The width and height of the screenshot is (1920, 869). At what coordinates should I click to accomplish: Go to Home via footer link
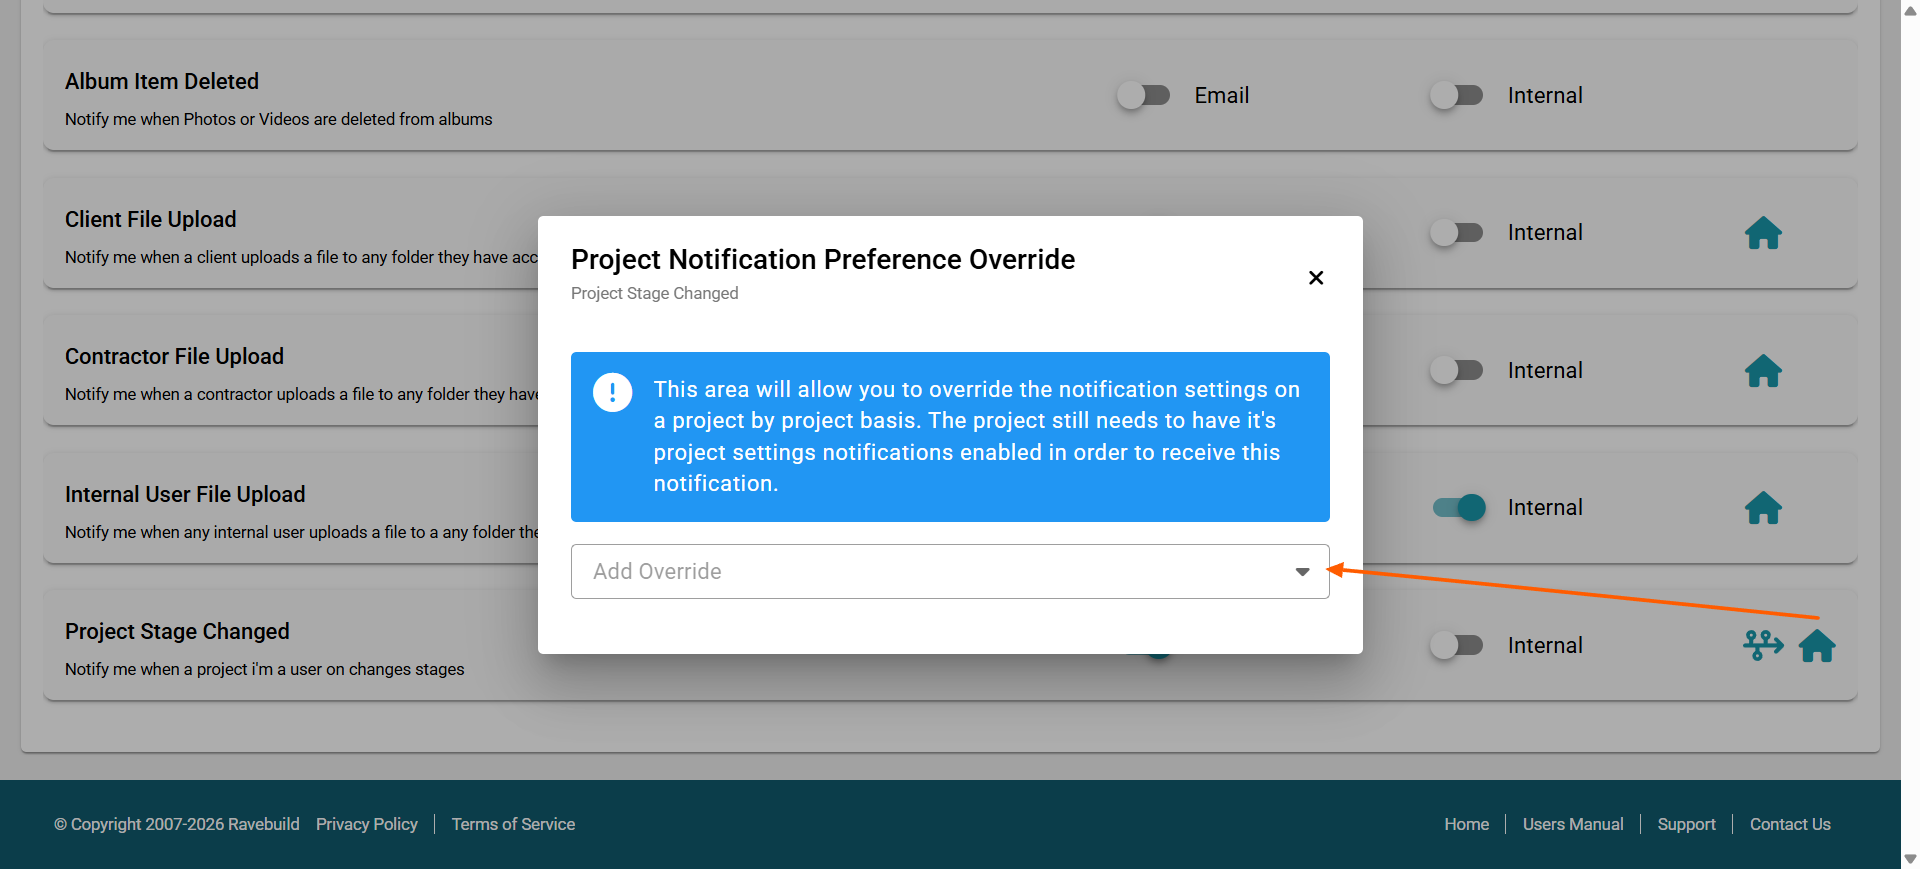pyautogui.click(x=1466, y=824)
